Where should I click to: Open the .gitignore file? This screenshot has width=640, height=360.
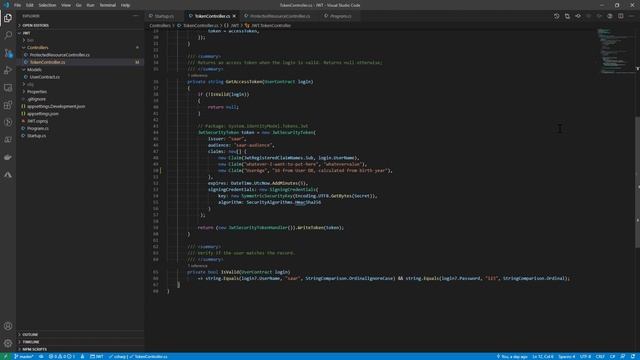point(80,99)
